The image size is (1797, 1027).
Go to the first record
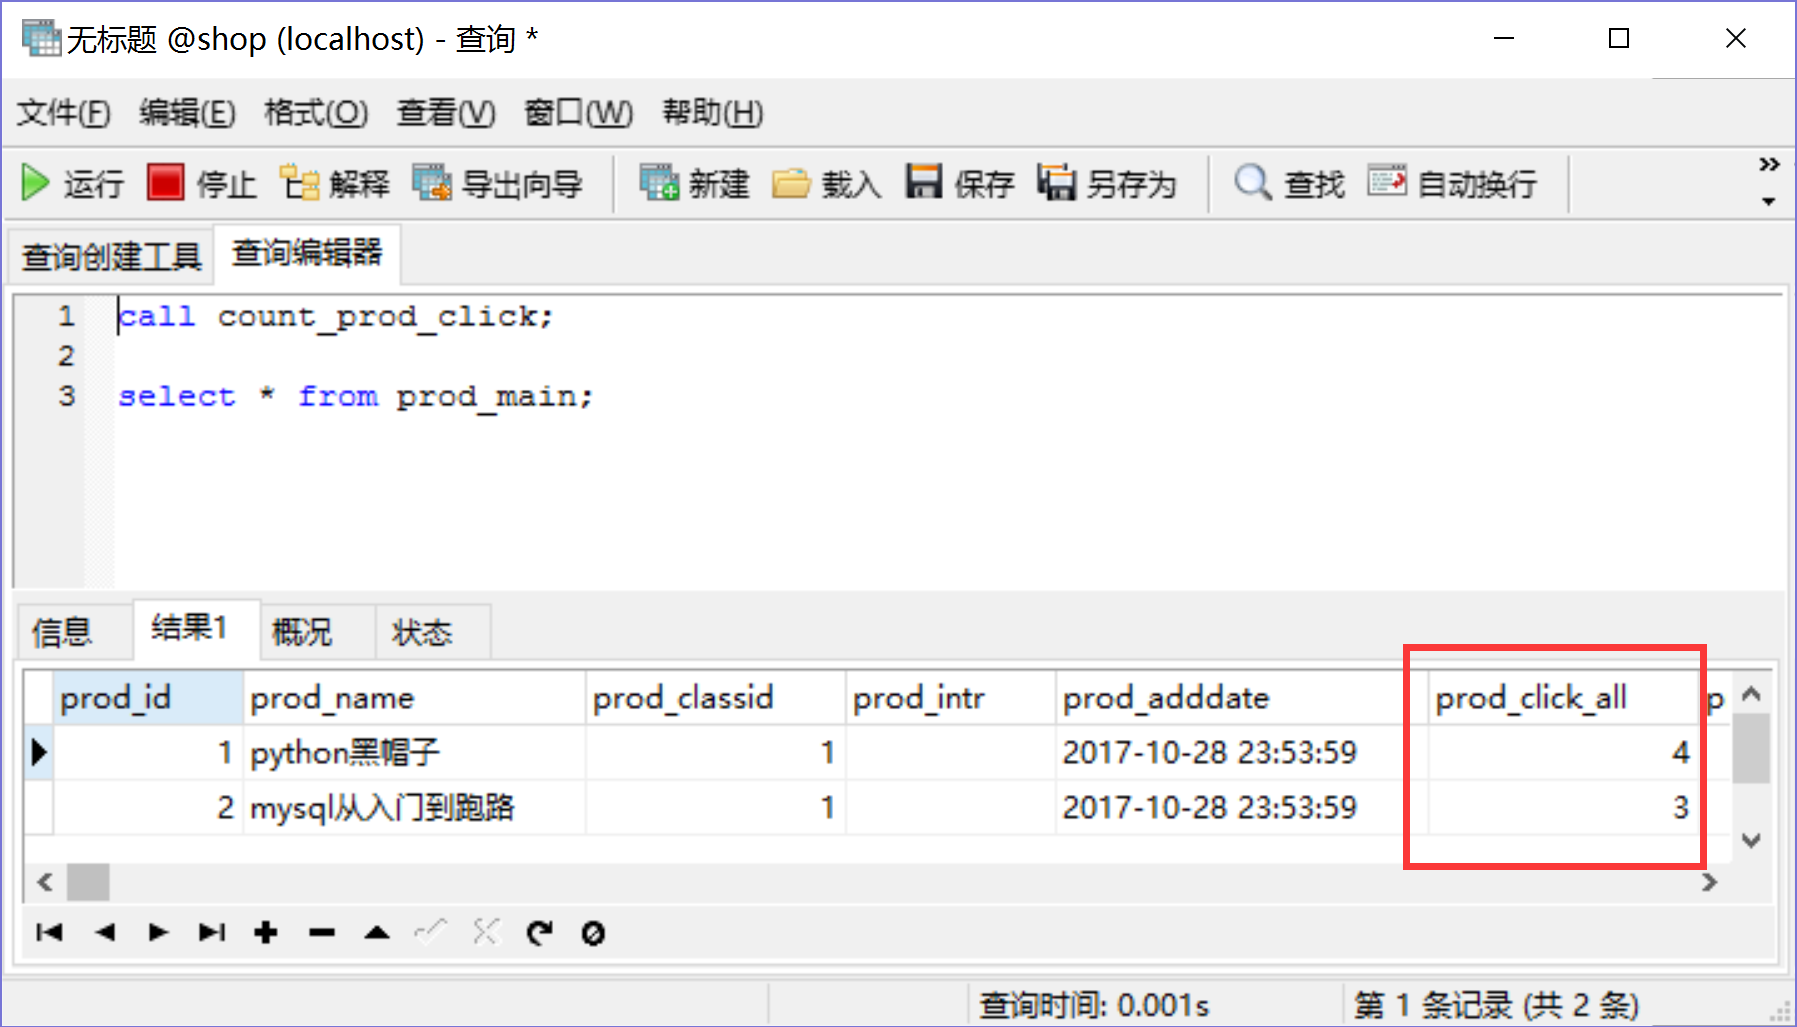49,933
